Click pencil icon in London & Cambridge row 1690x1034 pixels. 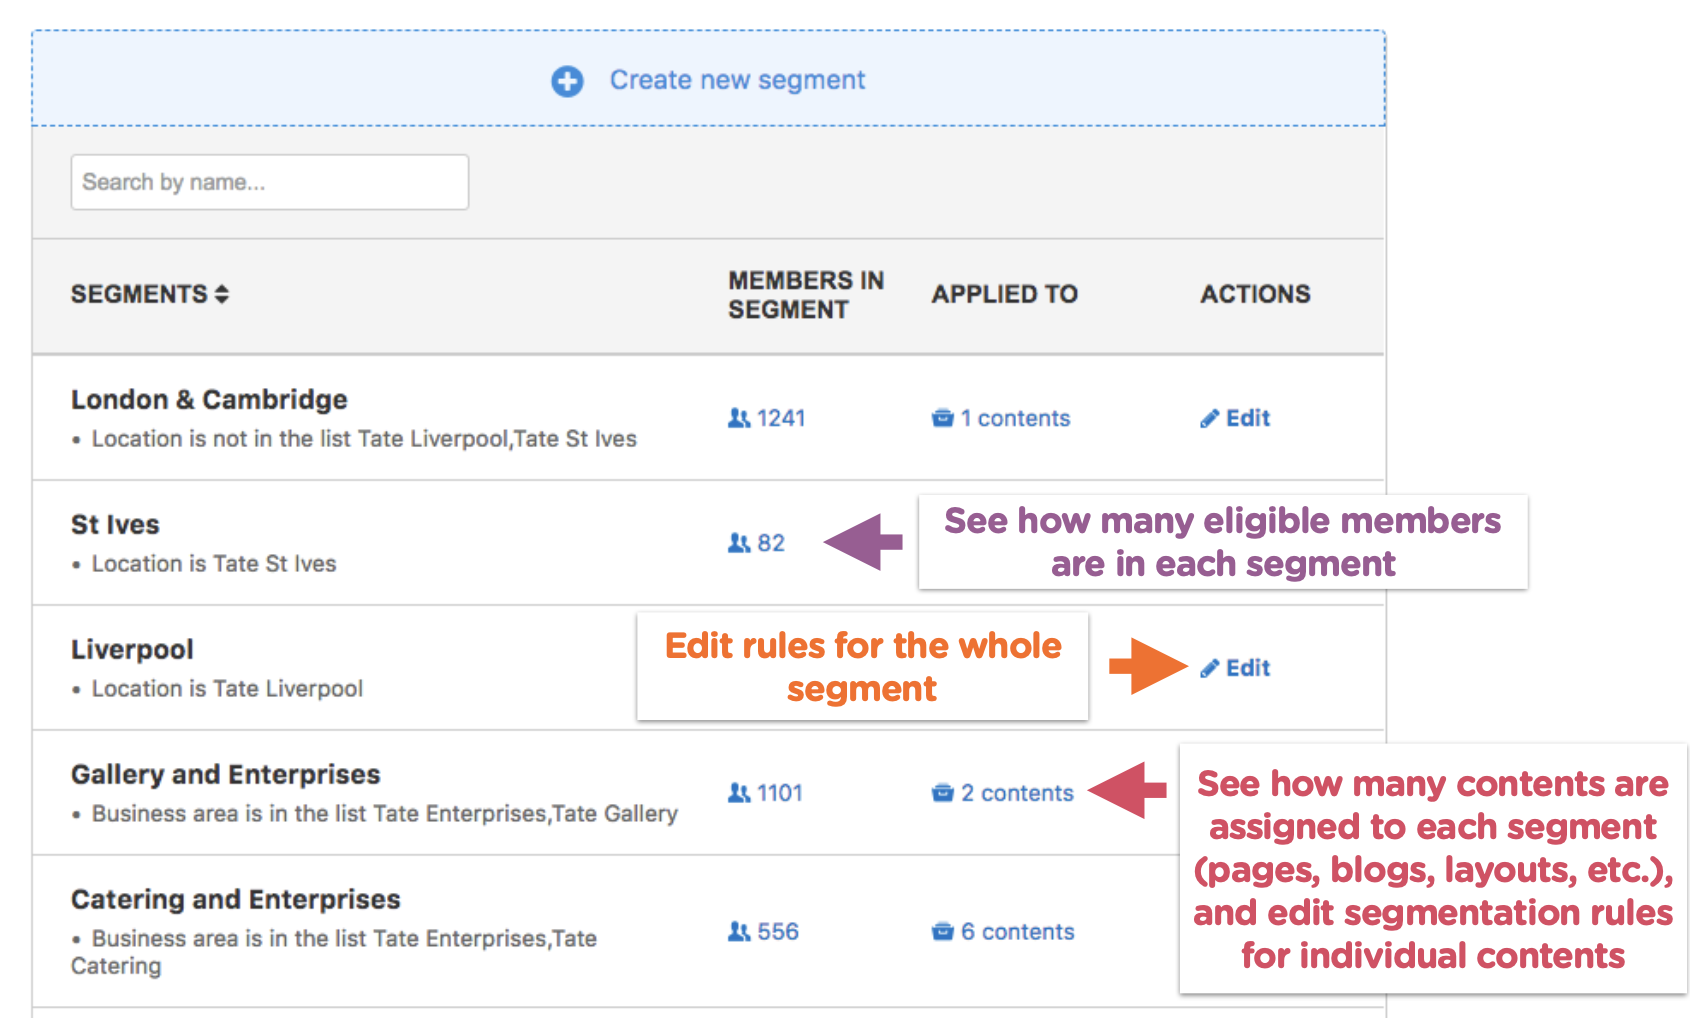[x=1210, y=418]
